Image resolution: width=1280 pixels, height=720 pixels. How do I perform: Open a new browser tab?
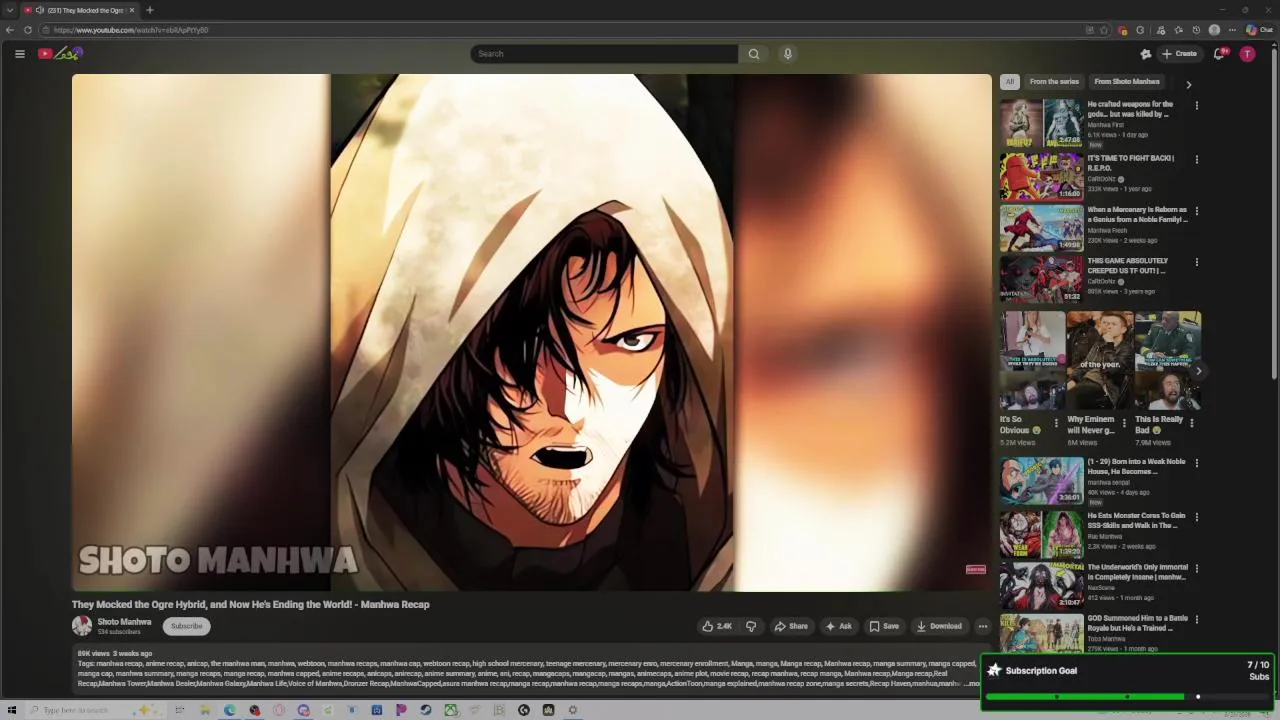(150, 10)
